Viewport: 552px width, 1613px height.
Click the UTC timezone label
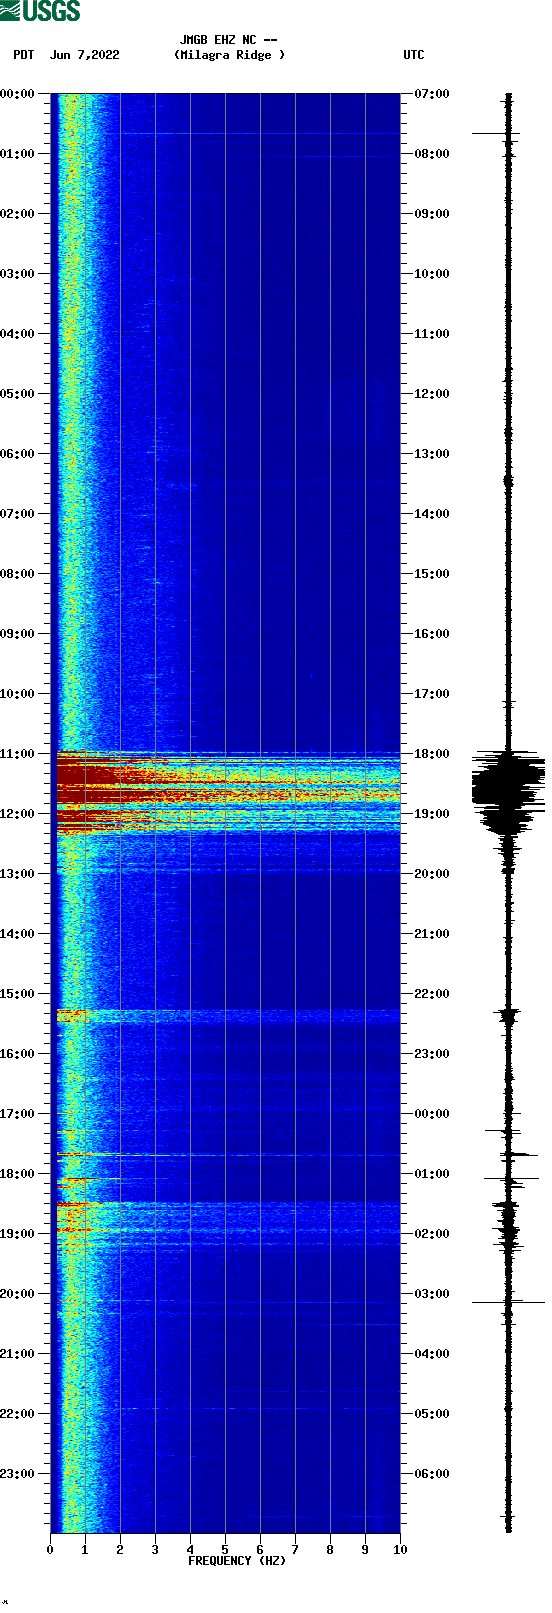point(414,55)
